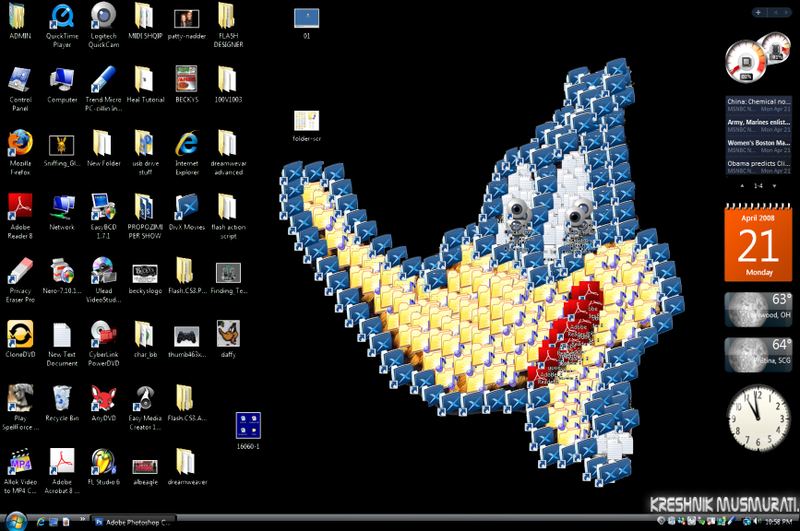Open Women's Boston Marathon headline
The width and height of the screenshot is (800, 531).
click(x=759, y=146)
